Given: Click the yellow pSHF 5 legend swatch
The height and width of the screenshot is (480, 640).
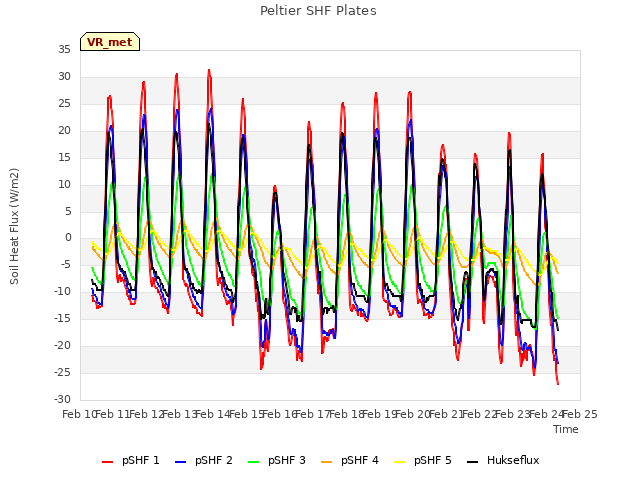Looking at the screenshot, I should point(400,462).
